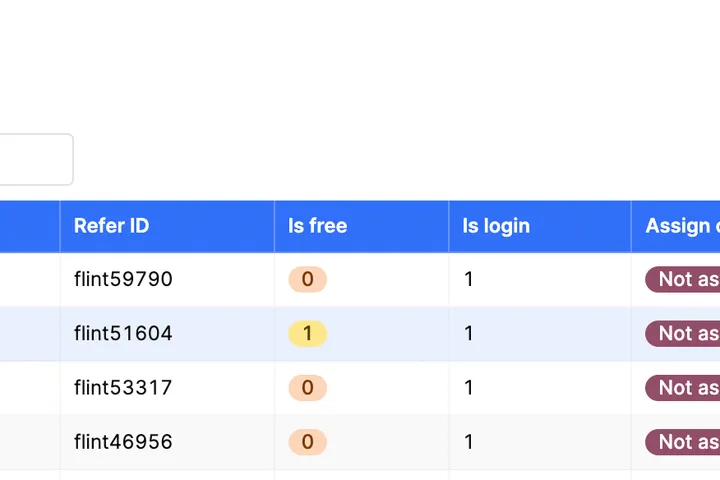Click the 0 badge in flint53317 row
Screen dimensions: 720x480
308,388
